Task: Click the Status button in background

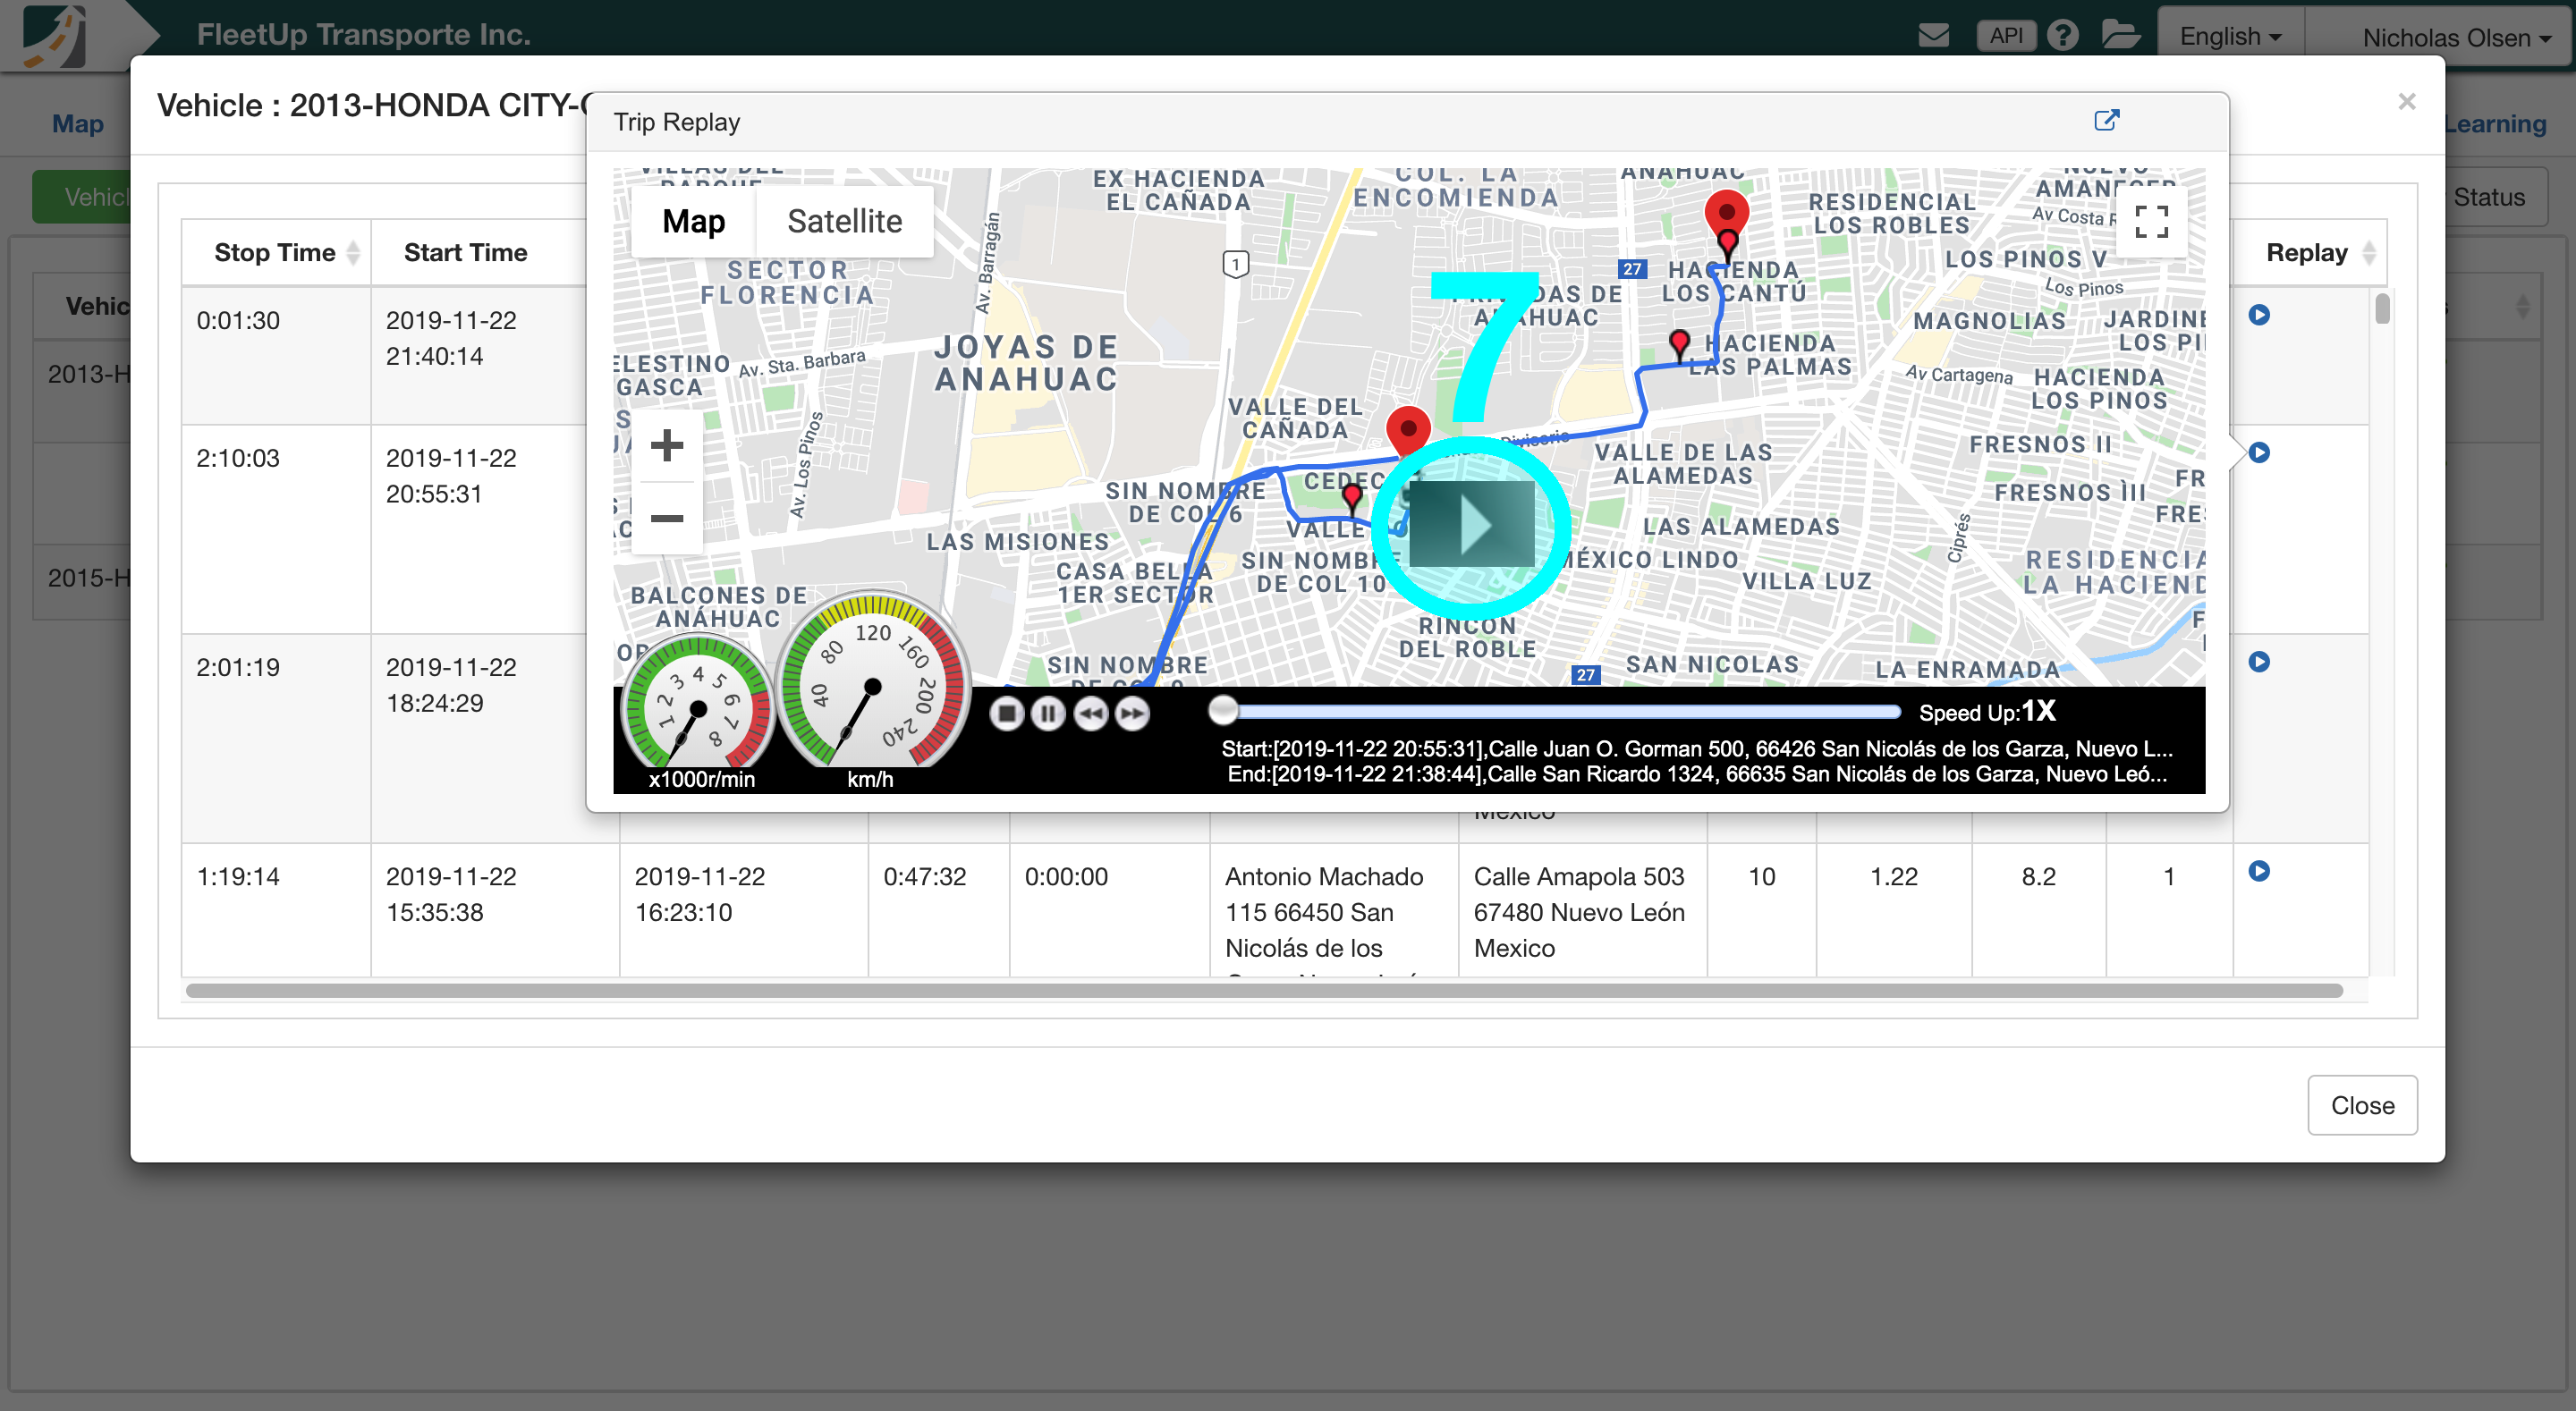Action: coord(2488,197)
